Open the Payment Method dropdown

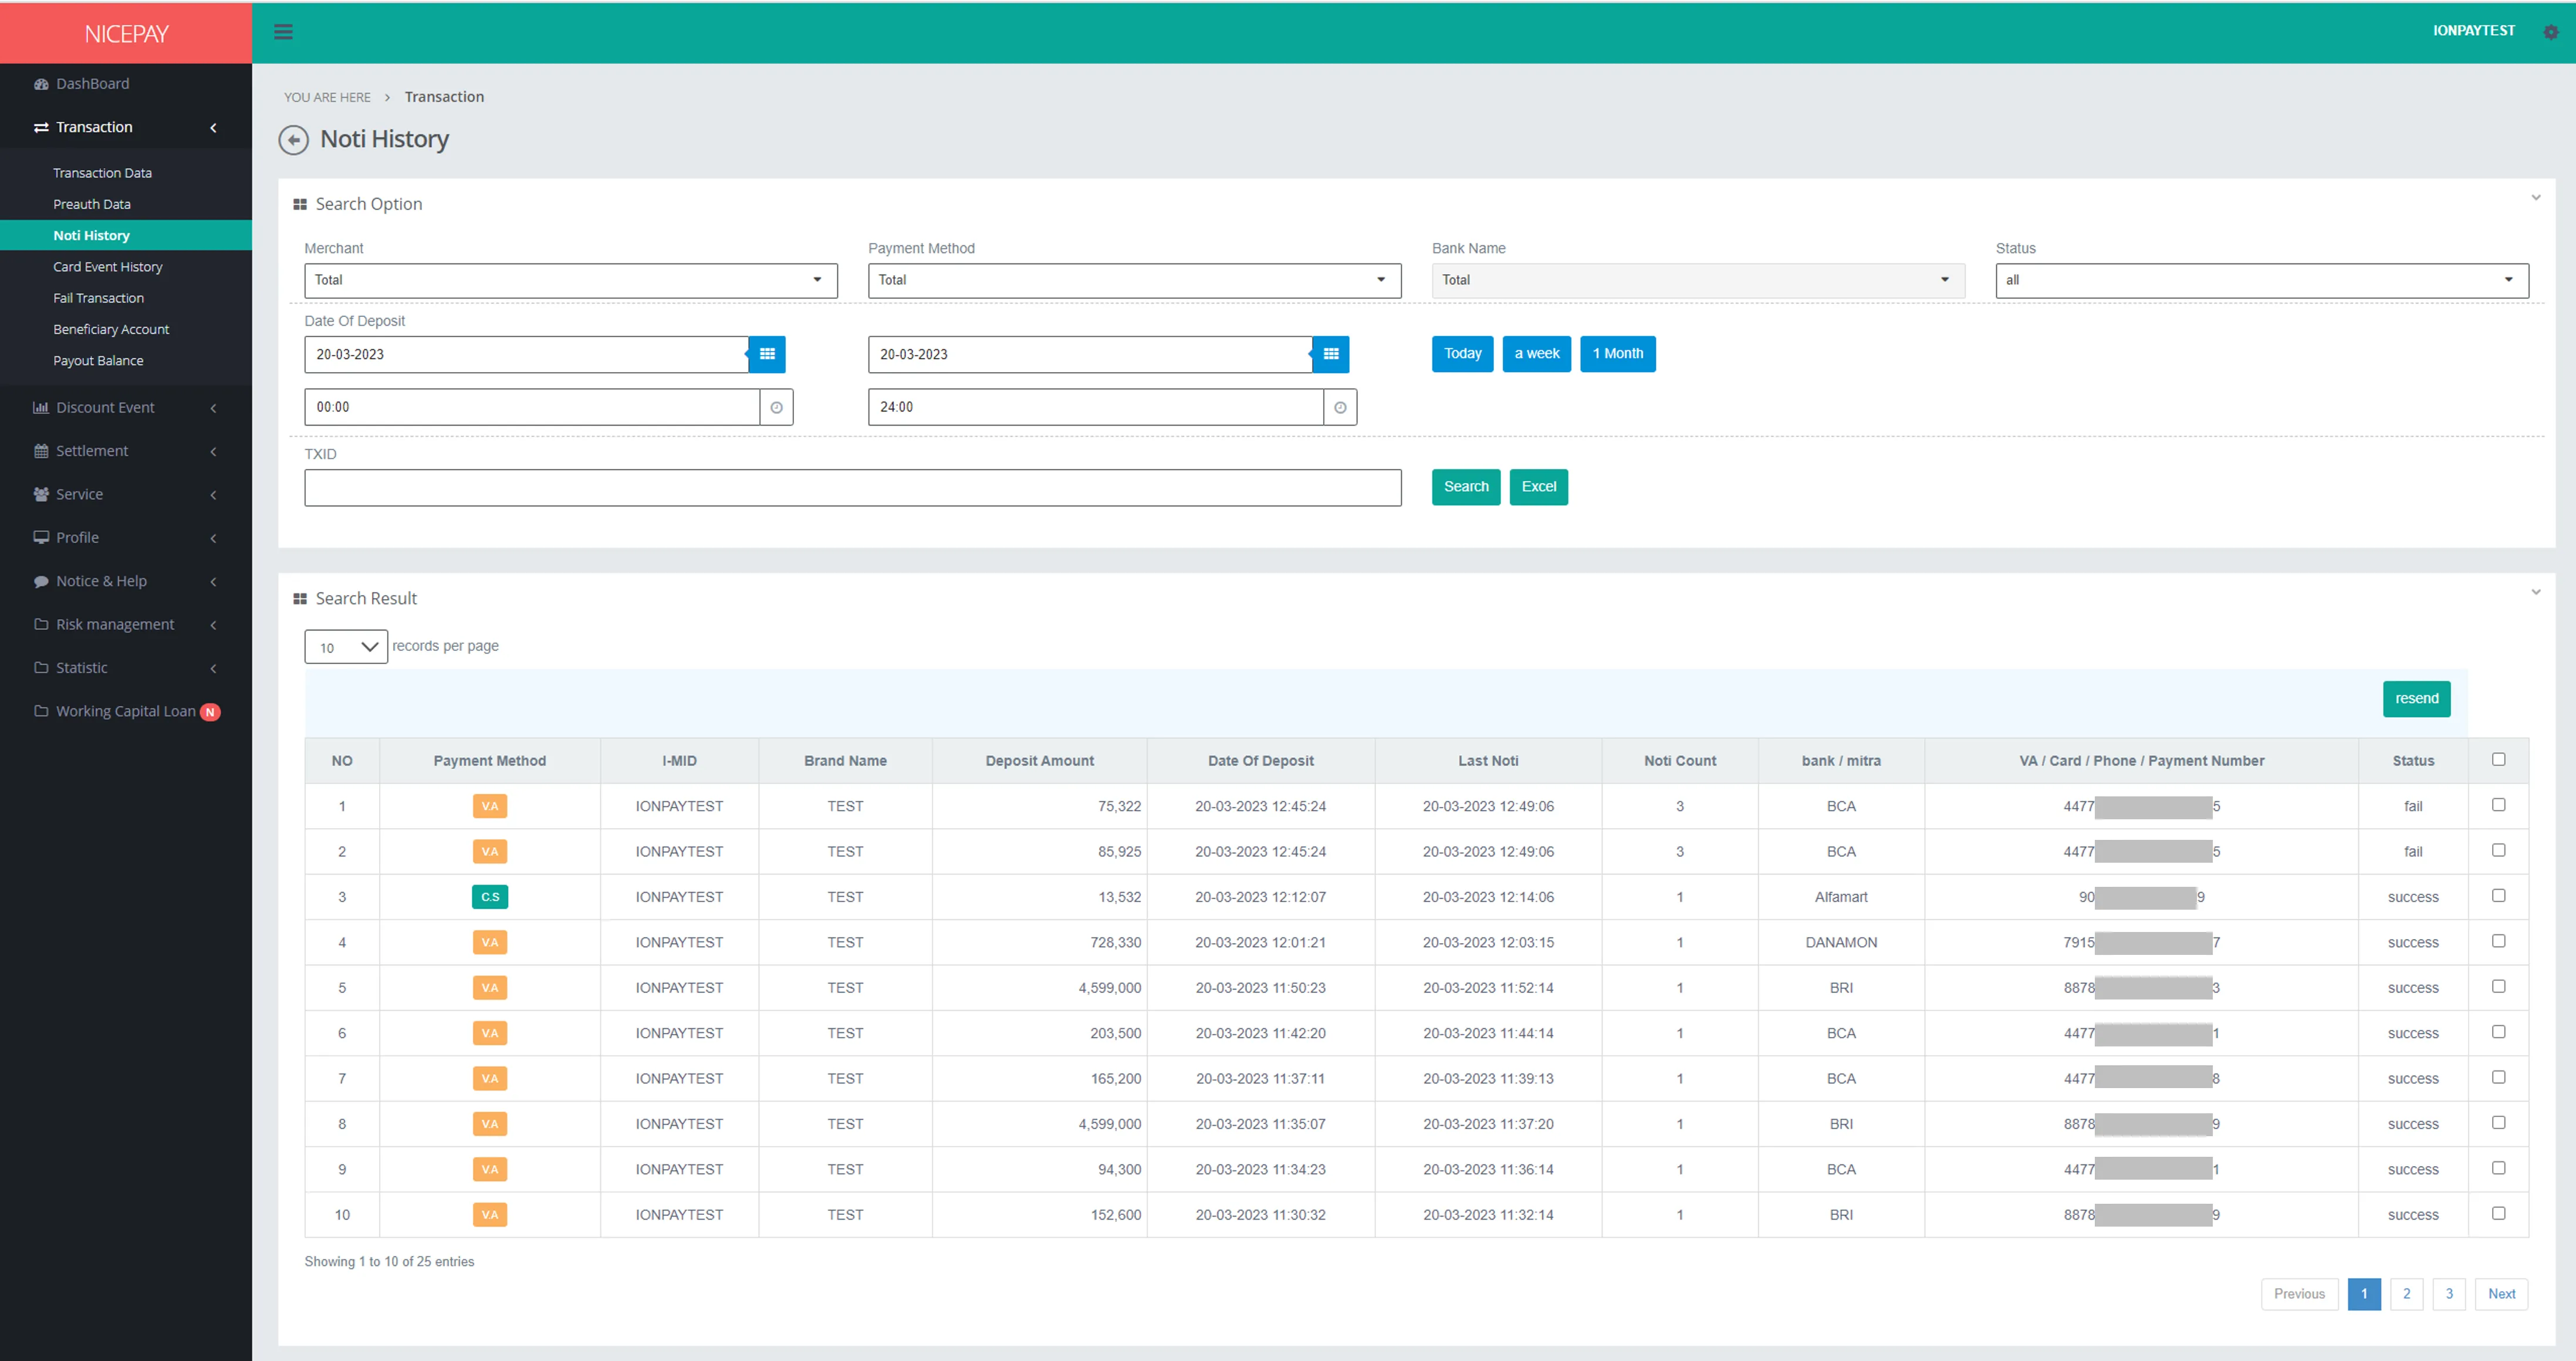(1134, 281)
